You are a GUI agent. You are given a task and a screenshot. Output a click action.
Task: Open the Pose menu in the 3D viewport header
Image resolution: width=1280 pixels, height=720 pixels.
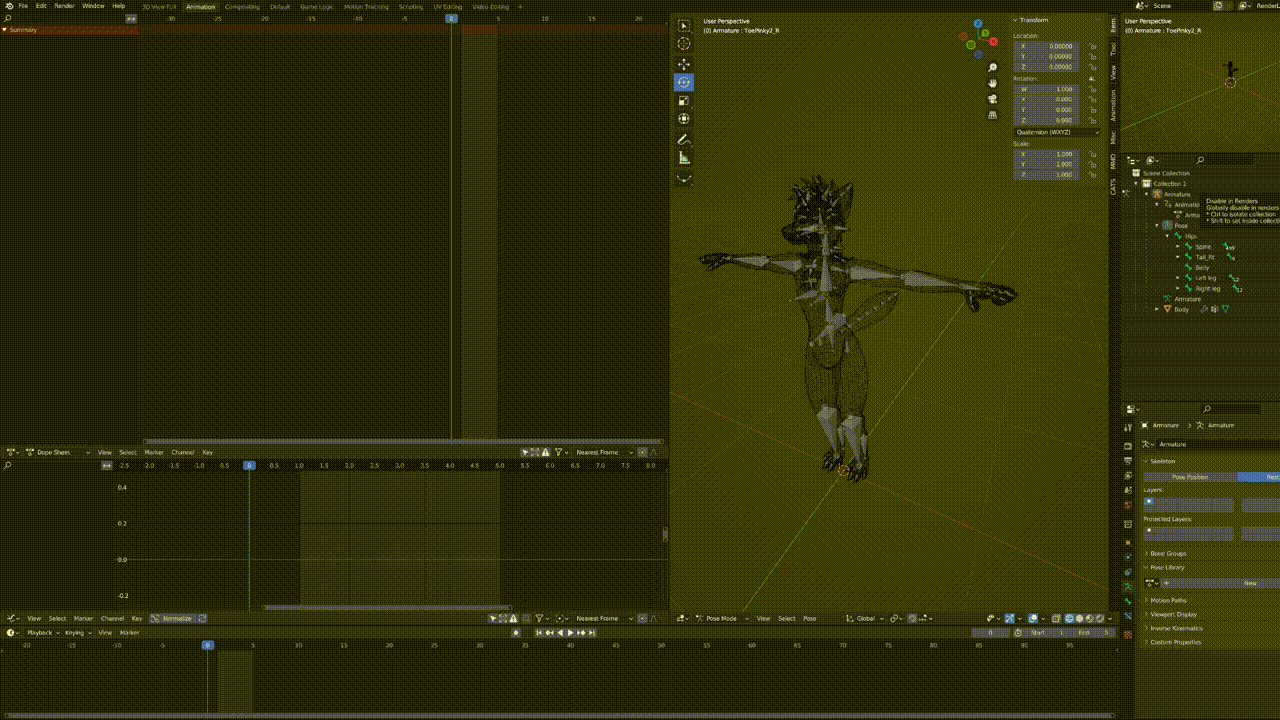(x=810, y=618)
